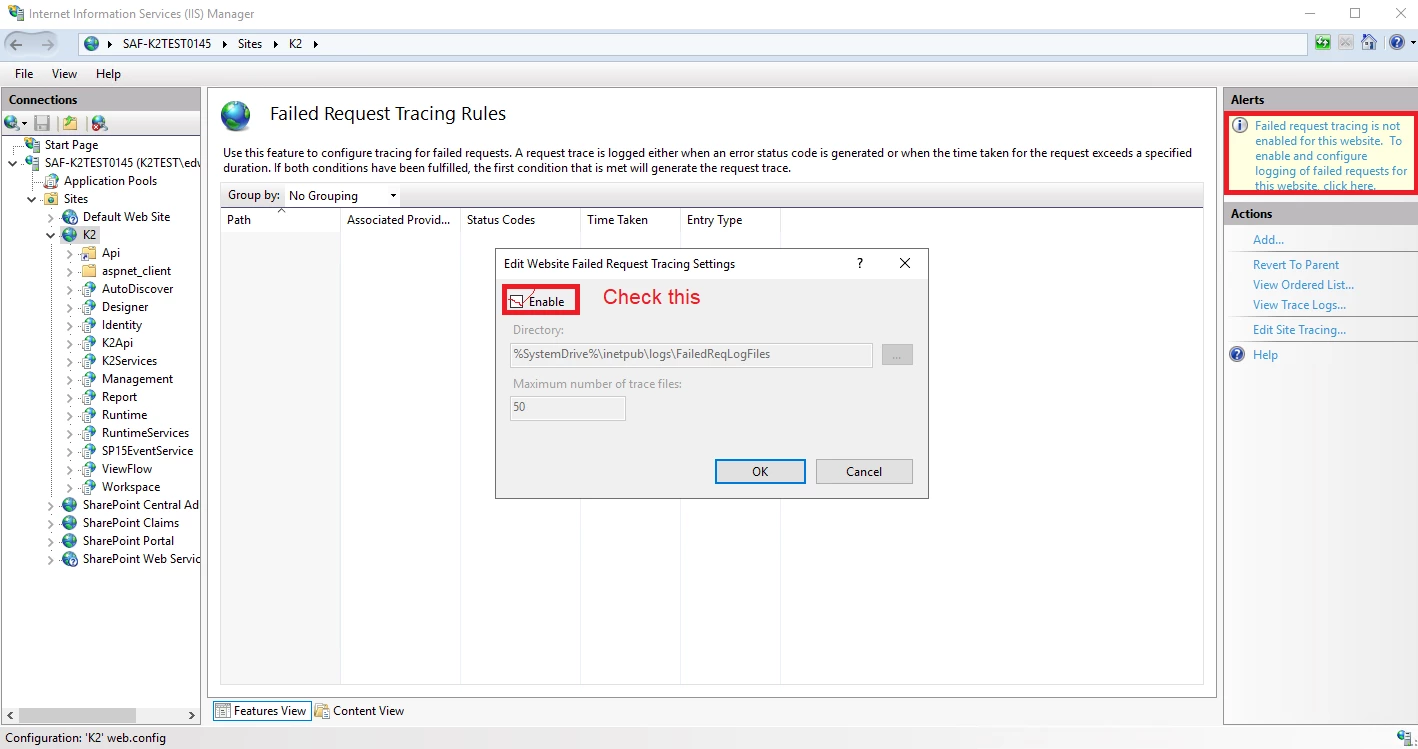Select the K2Api application icon
The image size is (1418, 749).
[89, 343]
